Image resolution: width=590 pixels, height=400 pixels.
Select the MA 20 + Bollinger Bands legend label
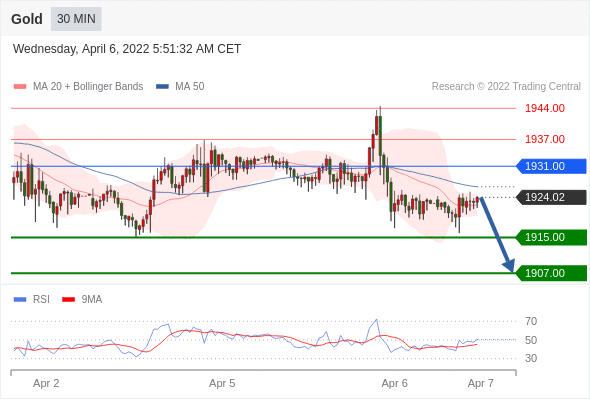click(88, 87)
